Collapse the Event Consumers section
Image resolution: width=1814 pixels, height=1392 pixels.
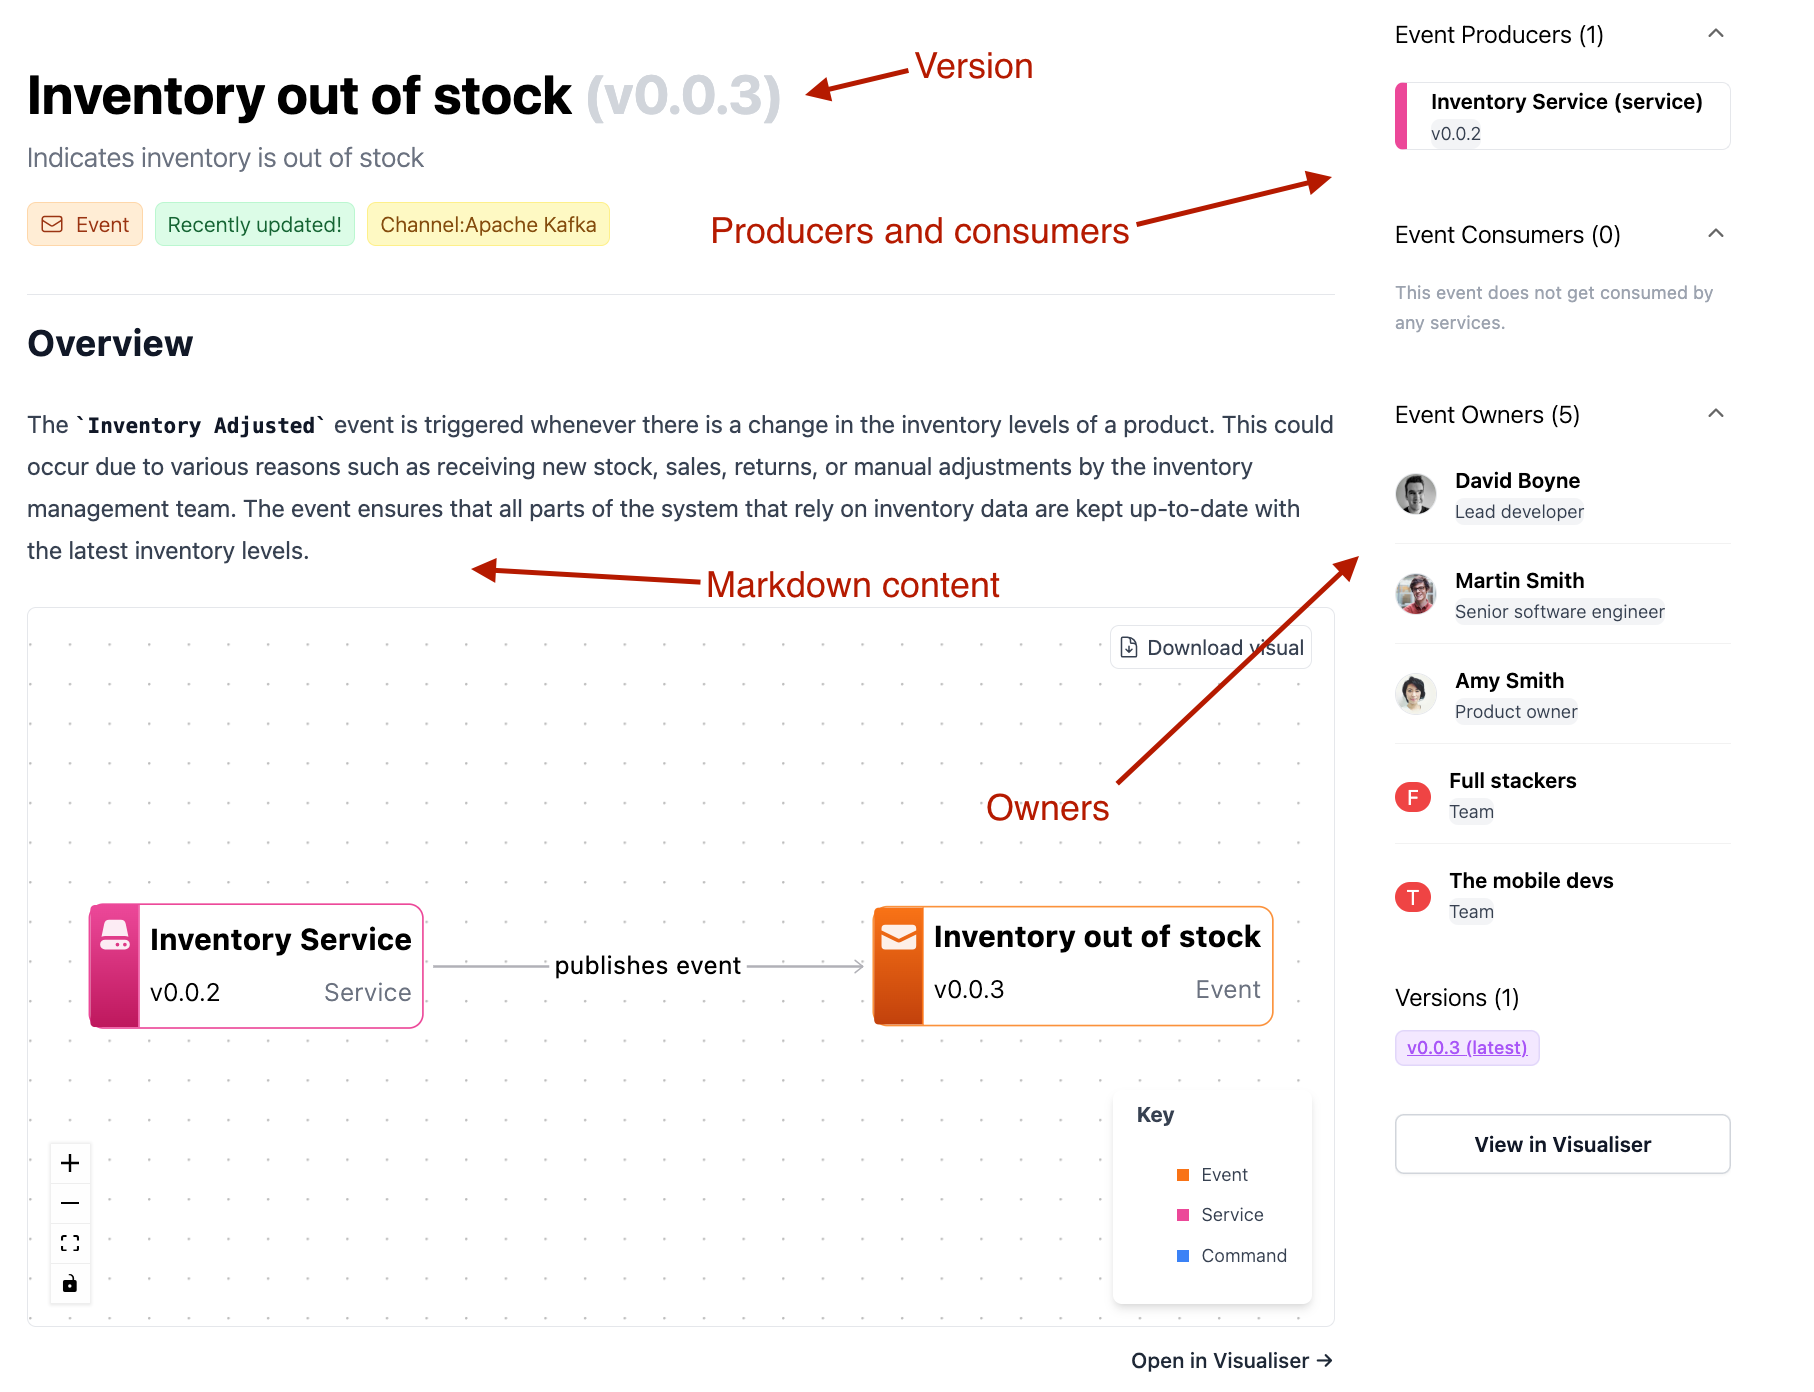point(1716,234)
